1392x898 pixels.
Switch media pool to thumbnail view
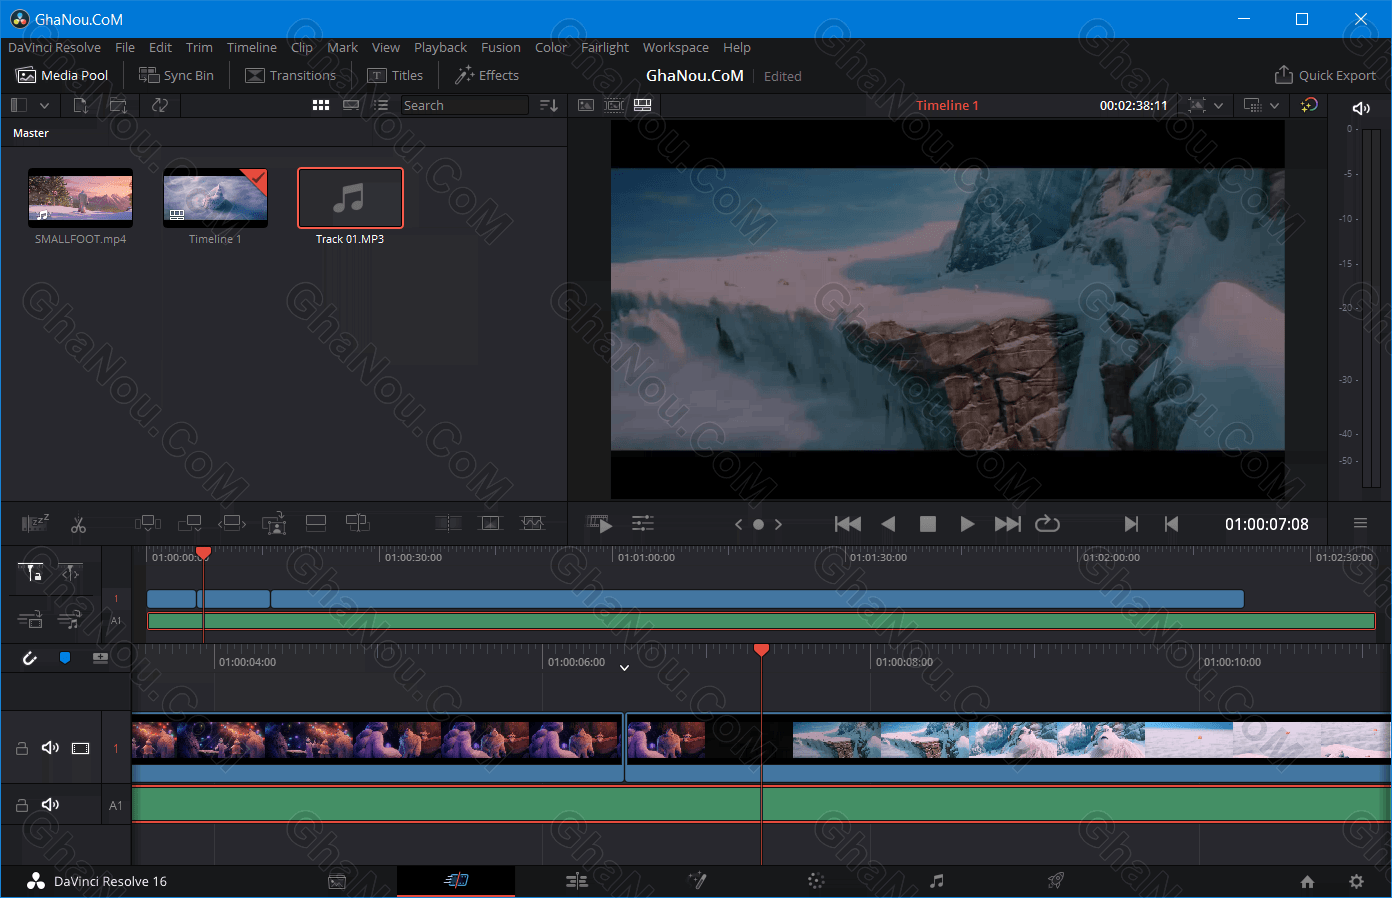click(x=321, y=105)
